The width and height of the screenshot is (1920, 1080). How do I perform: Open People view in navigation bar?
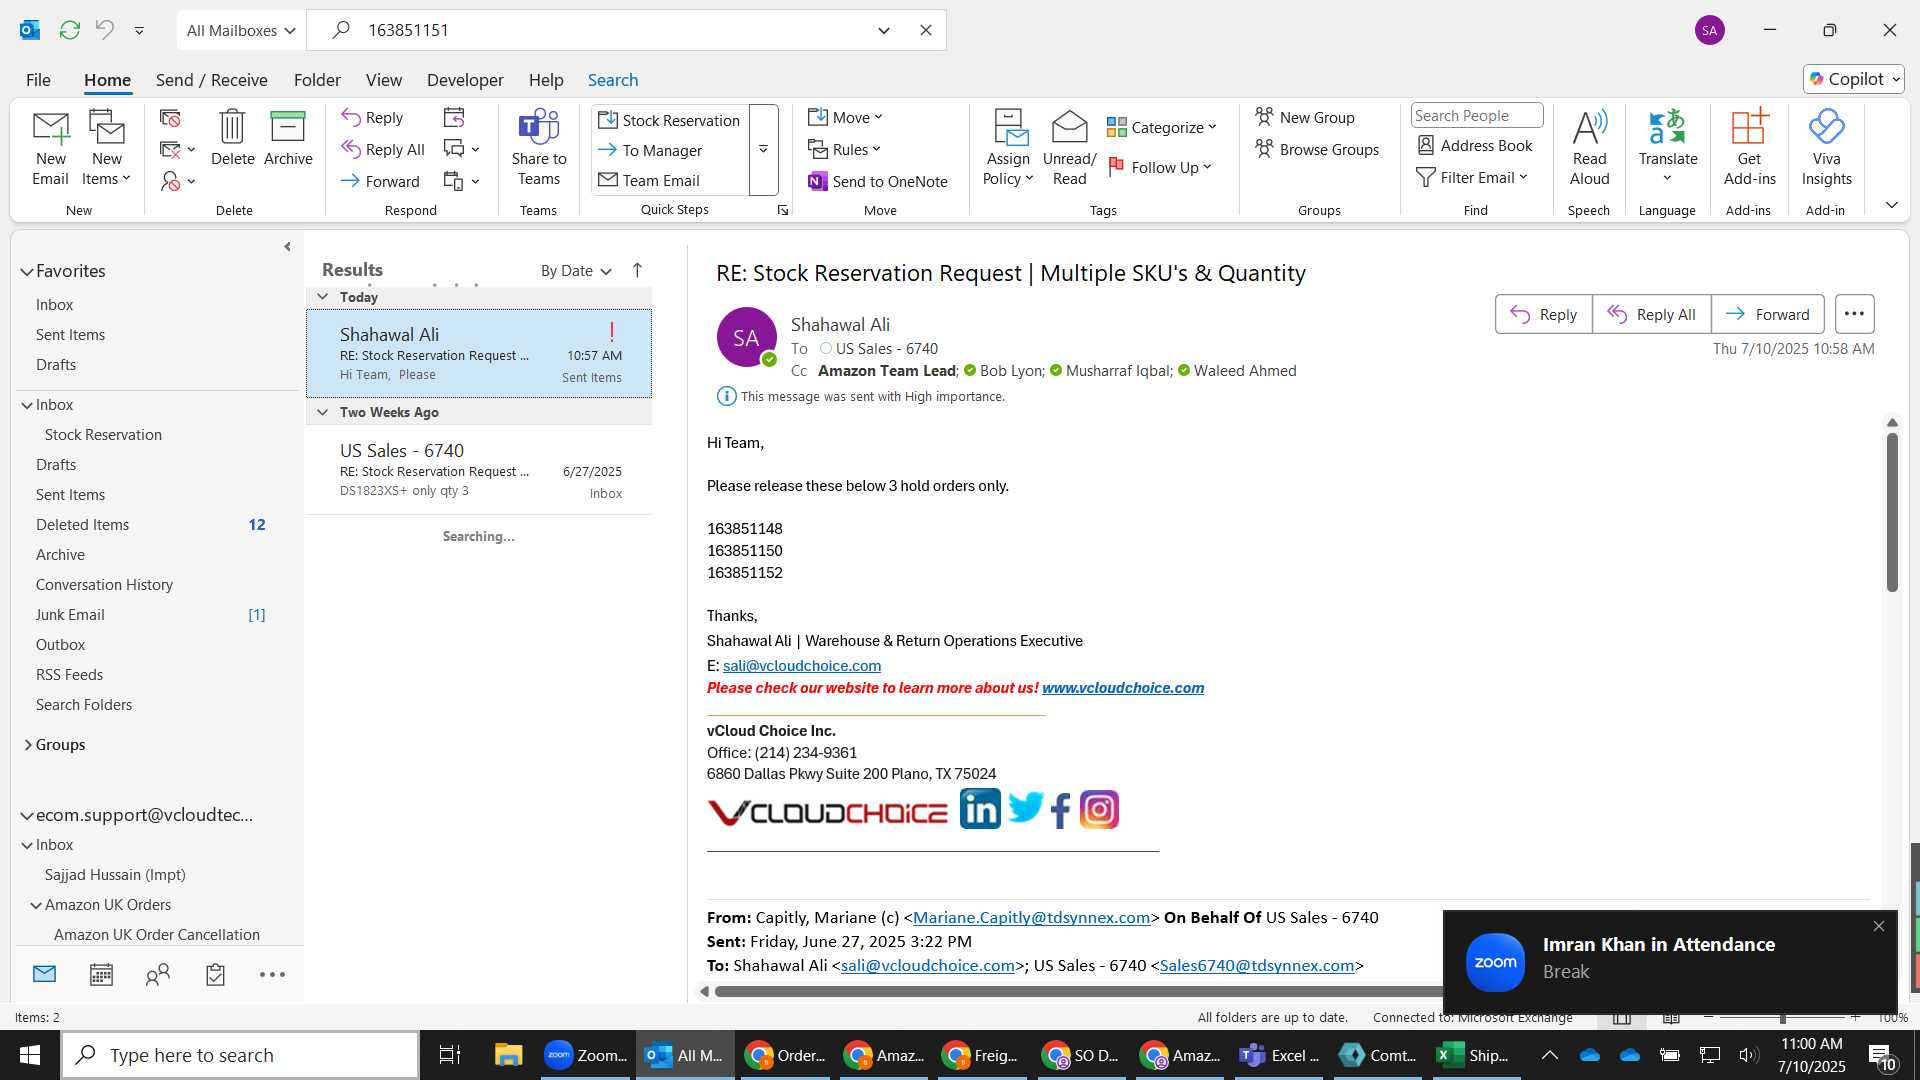click(158, 974)
